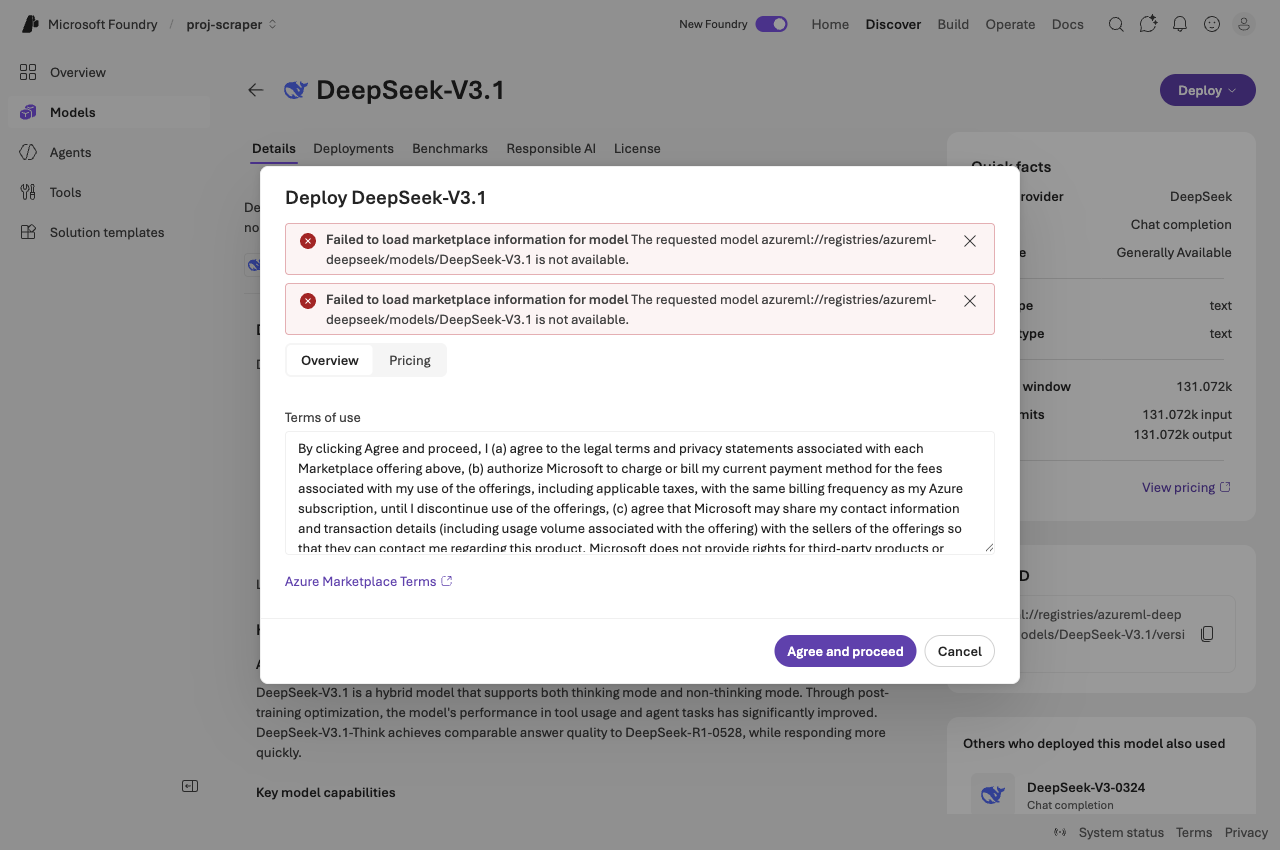Screen dimensions: 1280x850
Task: Open the Deploy dropdown button
Action: point(1207,90)
